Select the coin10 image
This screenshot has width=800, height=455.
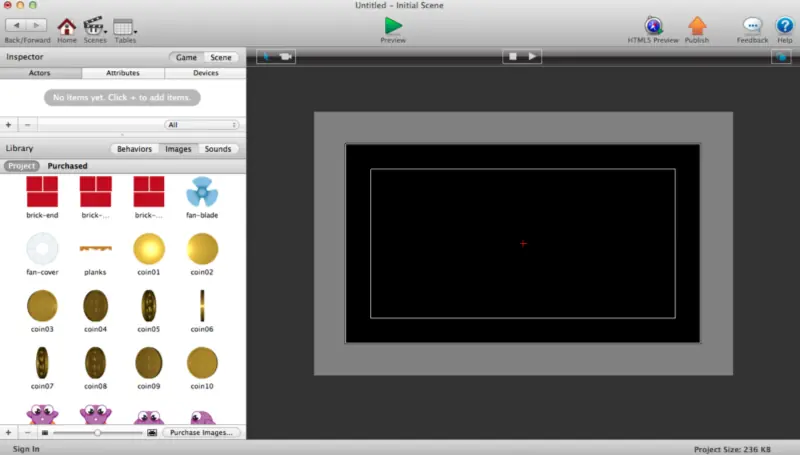tap(202, 368)
